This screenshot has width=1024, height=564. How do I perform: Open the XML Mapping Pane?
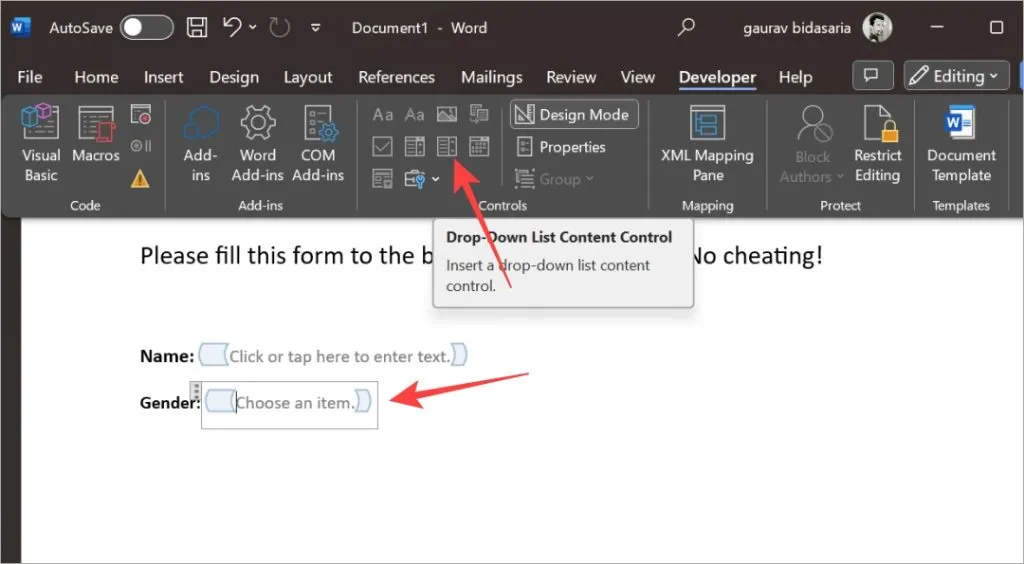pos(707,144)
